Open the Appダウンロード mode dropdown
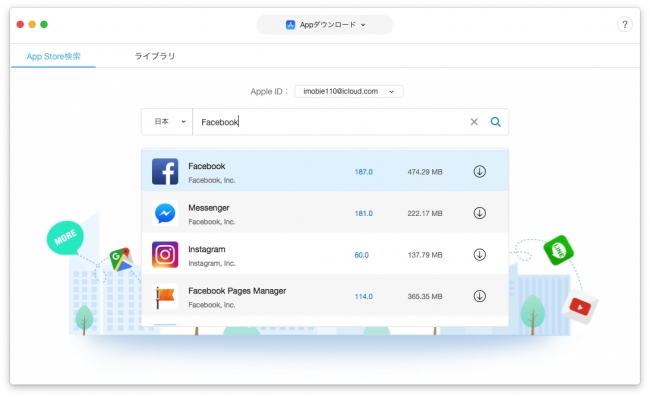 tap(325, 25)
